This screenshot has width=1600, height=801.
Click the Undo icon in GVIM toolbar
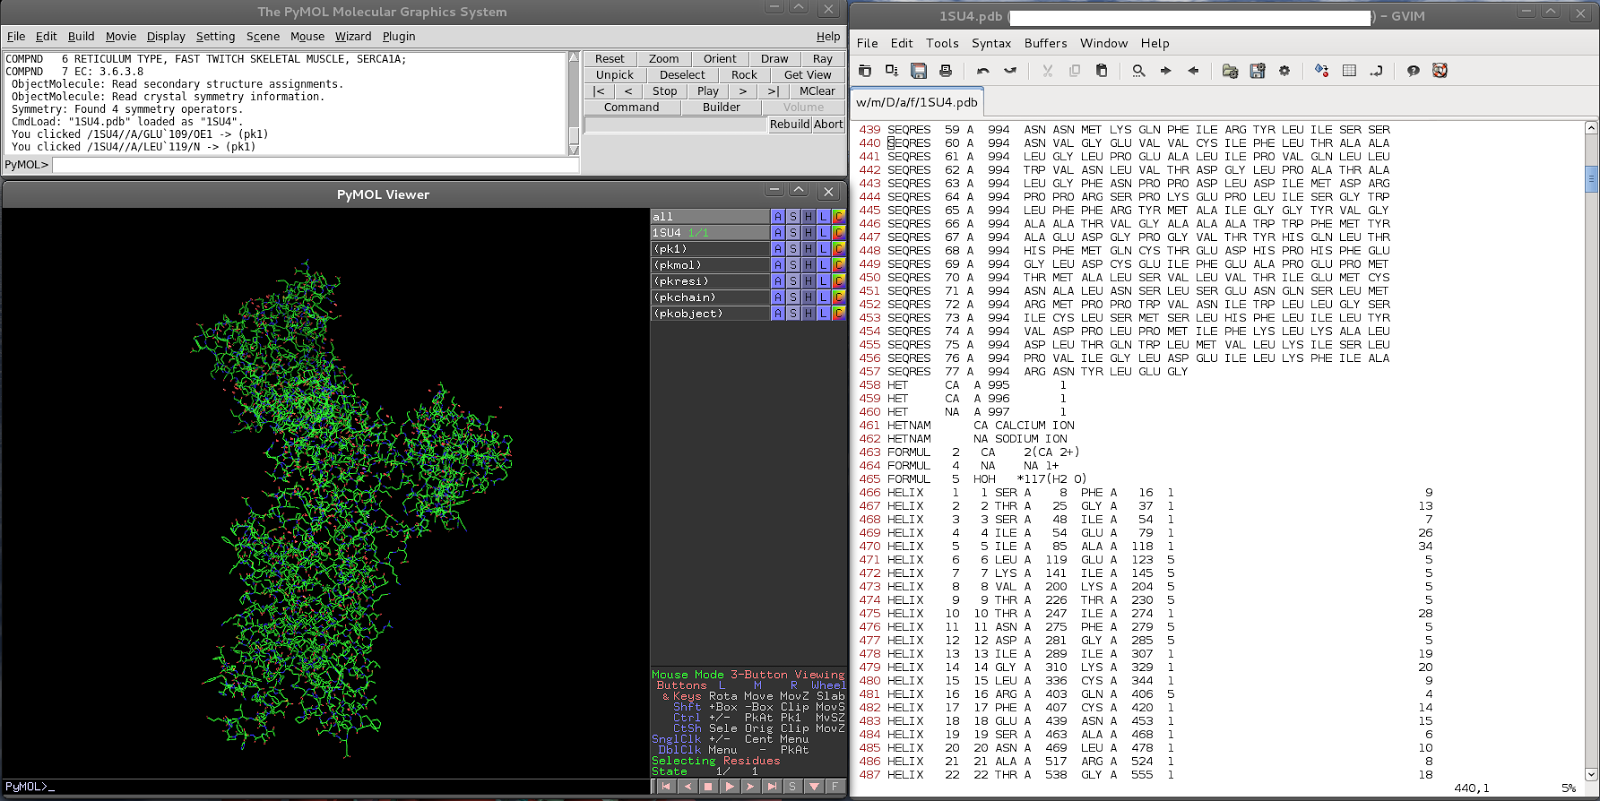click(x=983, y=71)
